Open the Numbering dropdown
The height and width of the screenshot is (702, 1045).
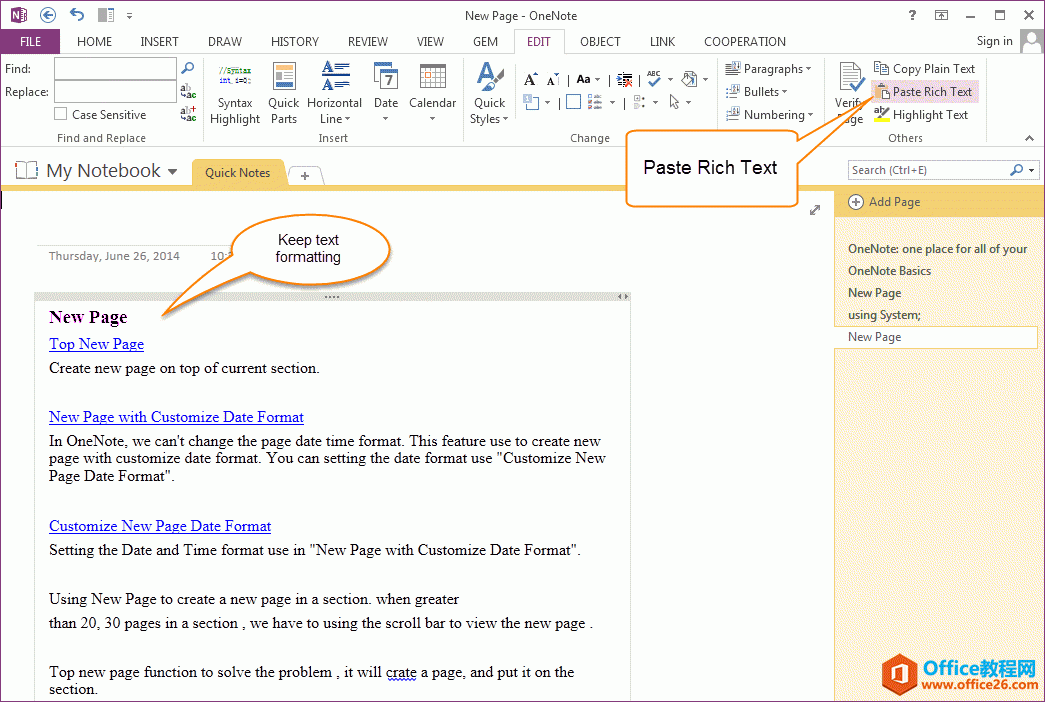(770, 115)
